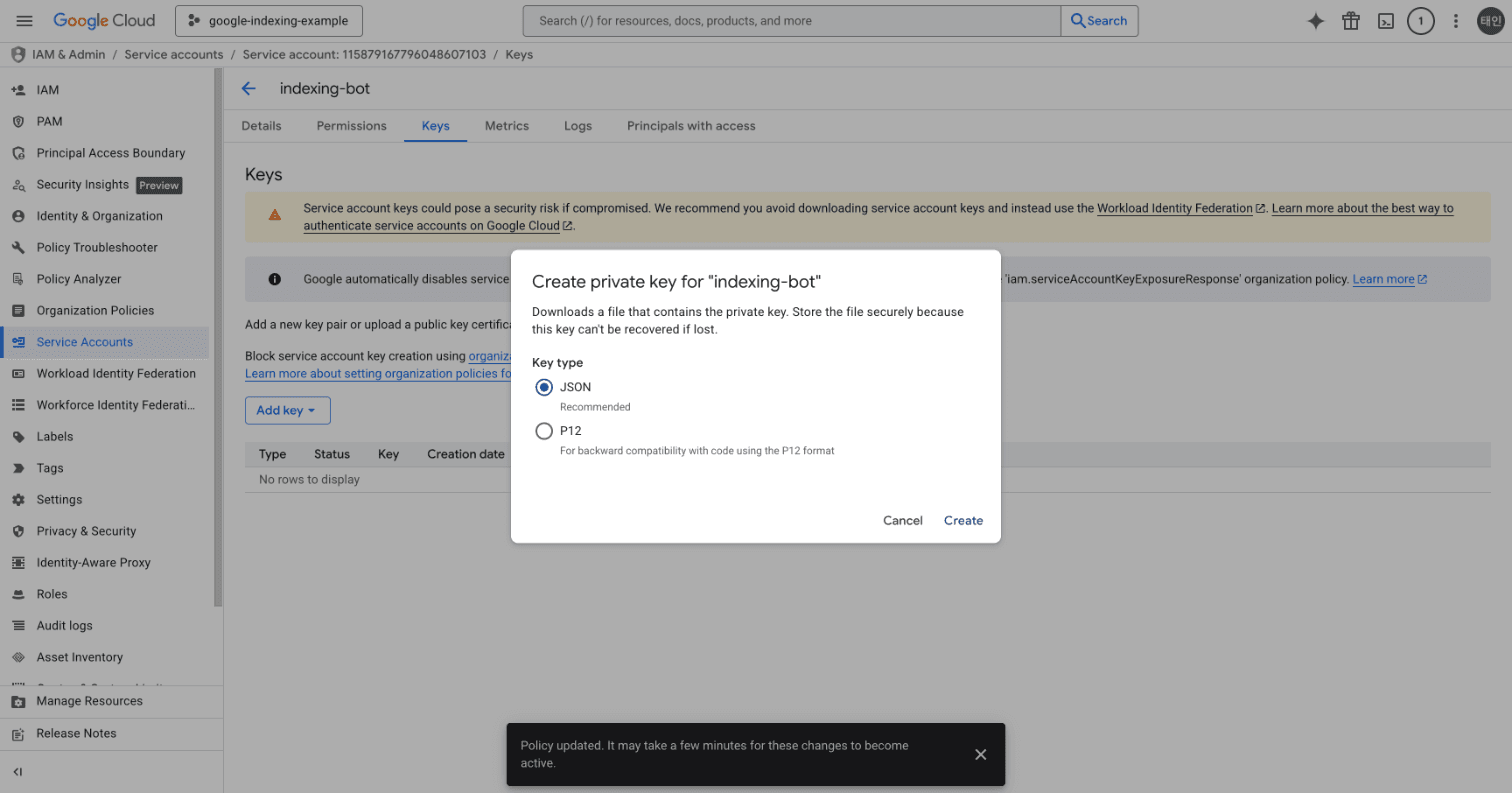
Task: Activate Cloud Shell terminal icon
Action: click(1386, 21)
